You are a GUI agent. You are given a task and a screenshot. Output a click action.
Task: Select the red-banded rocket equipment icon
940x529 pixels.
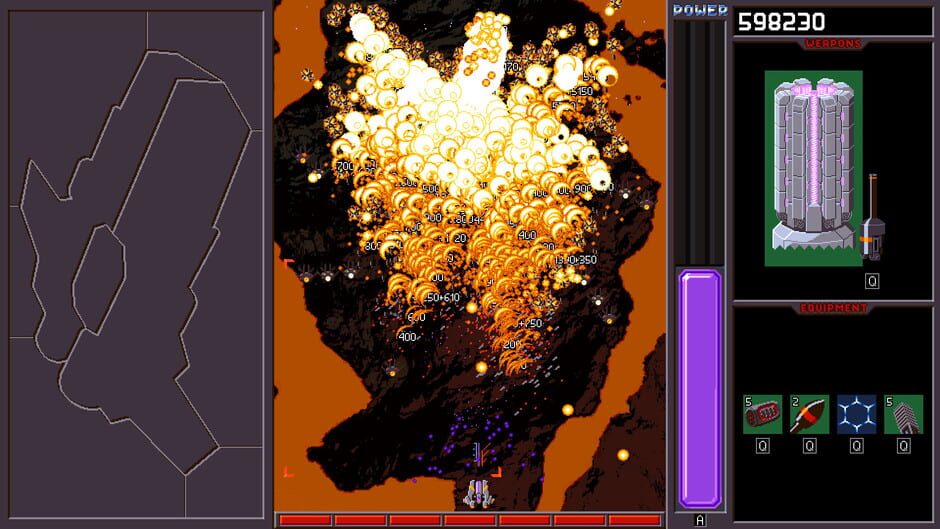(x=809, y=414)
